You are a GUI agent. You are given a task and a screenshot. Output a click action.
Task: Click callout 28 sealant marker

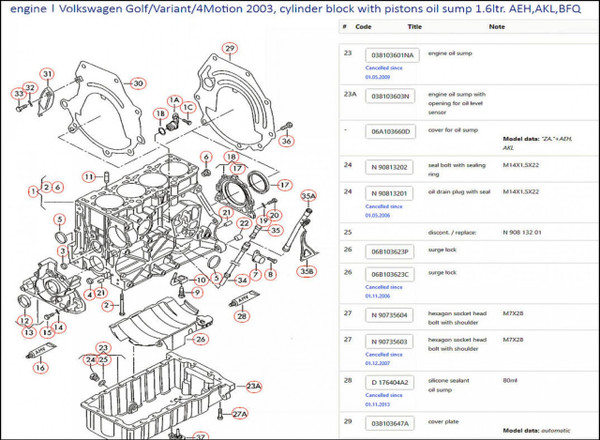tap(241, 315)
